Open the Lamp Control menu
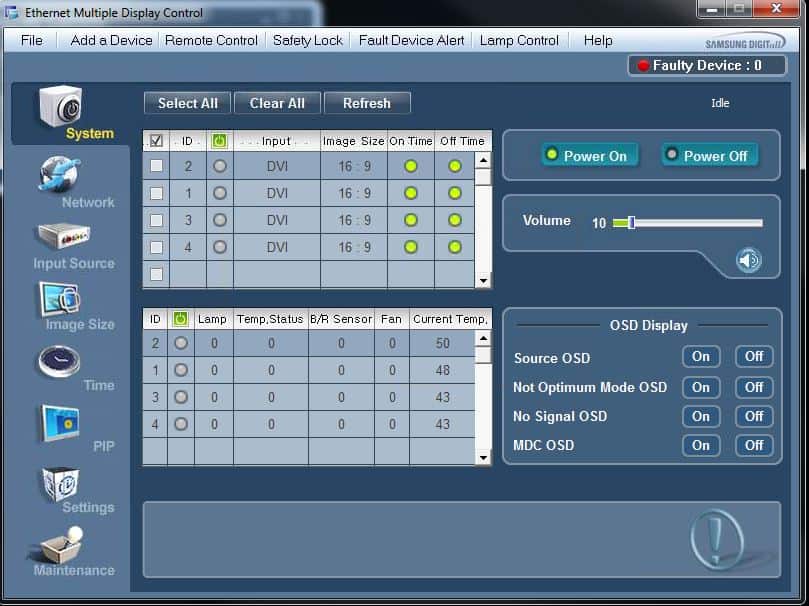 click(519, 40)
